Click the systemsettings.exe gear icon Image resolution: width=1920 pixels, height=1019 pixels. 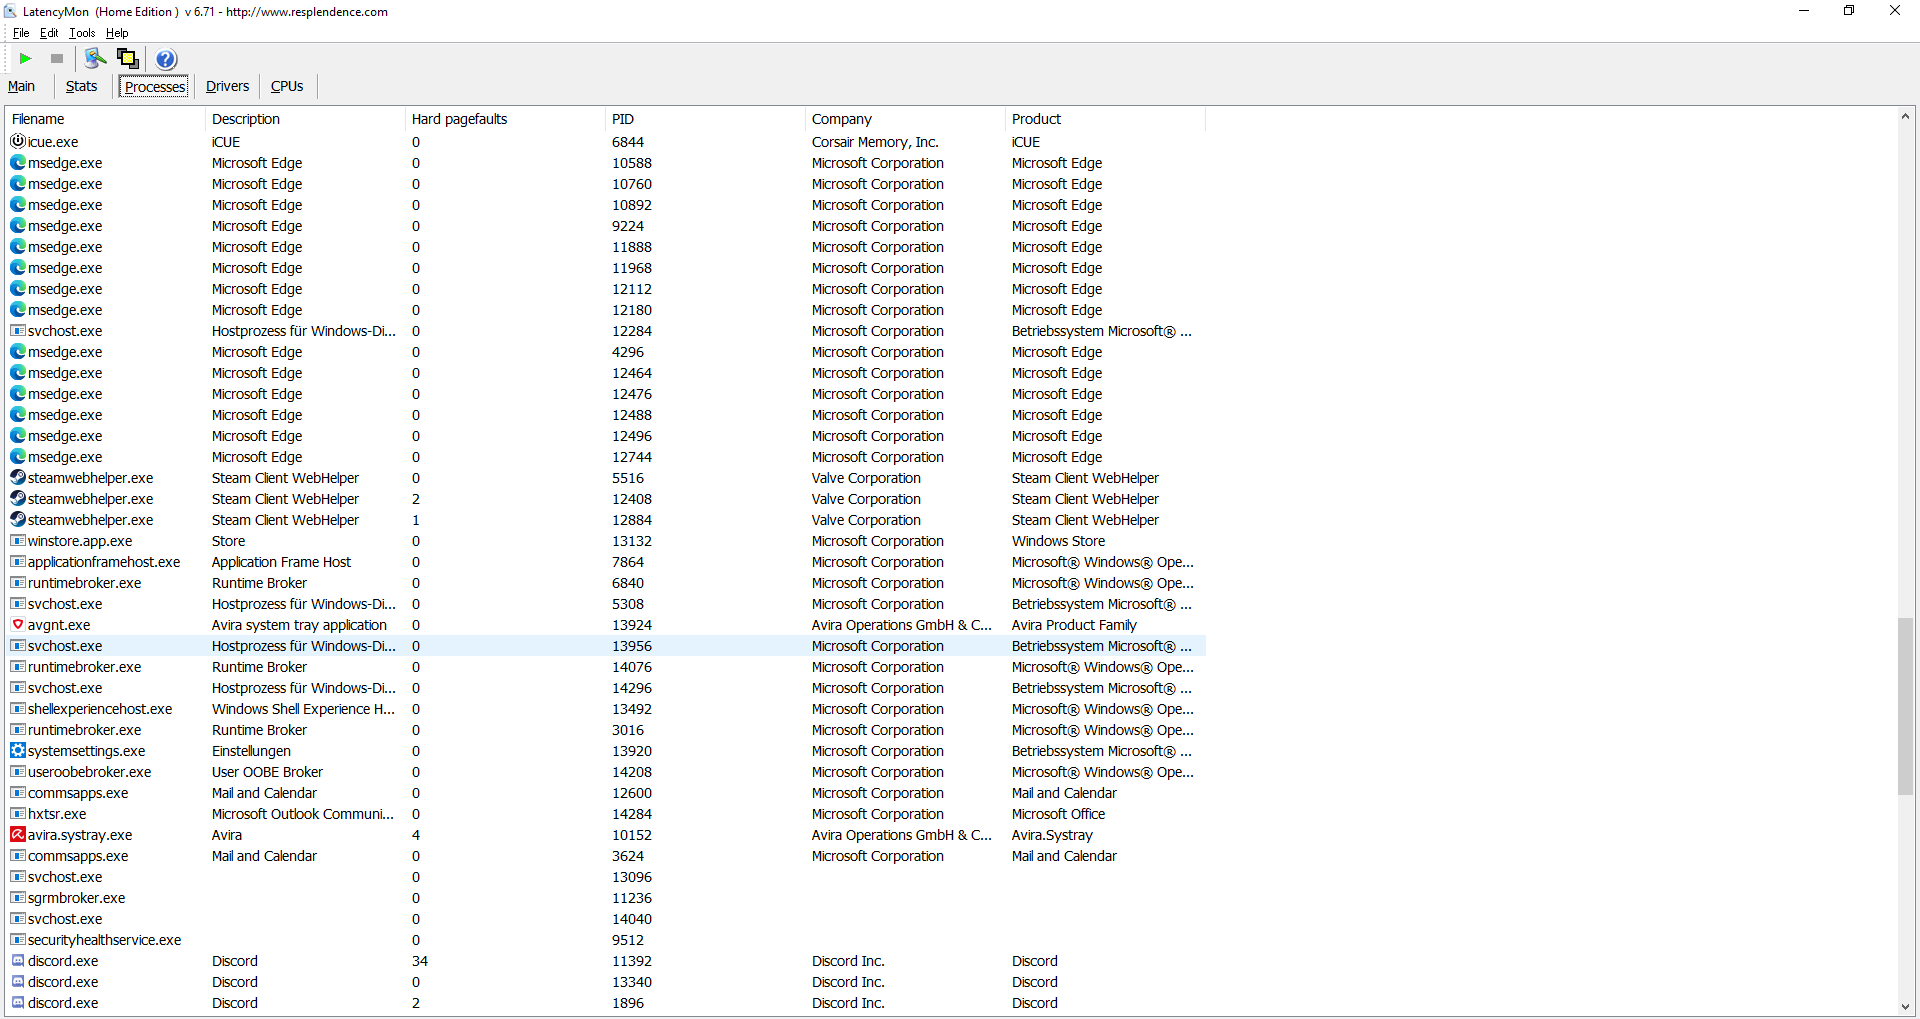(x=18, y=750)
